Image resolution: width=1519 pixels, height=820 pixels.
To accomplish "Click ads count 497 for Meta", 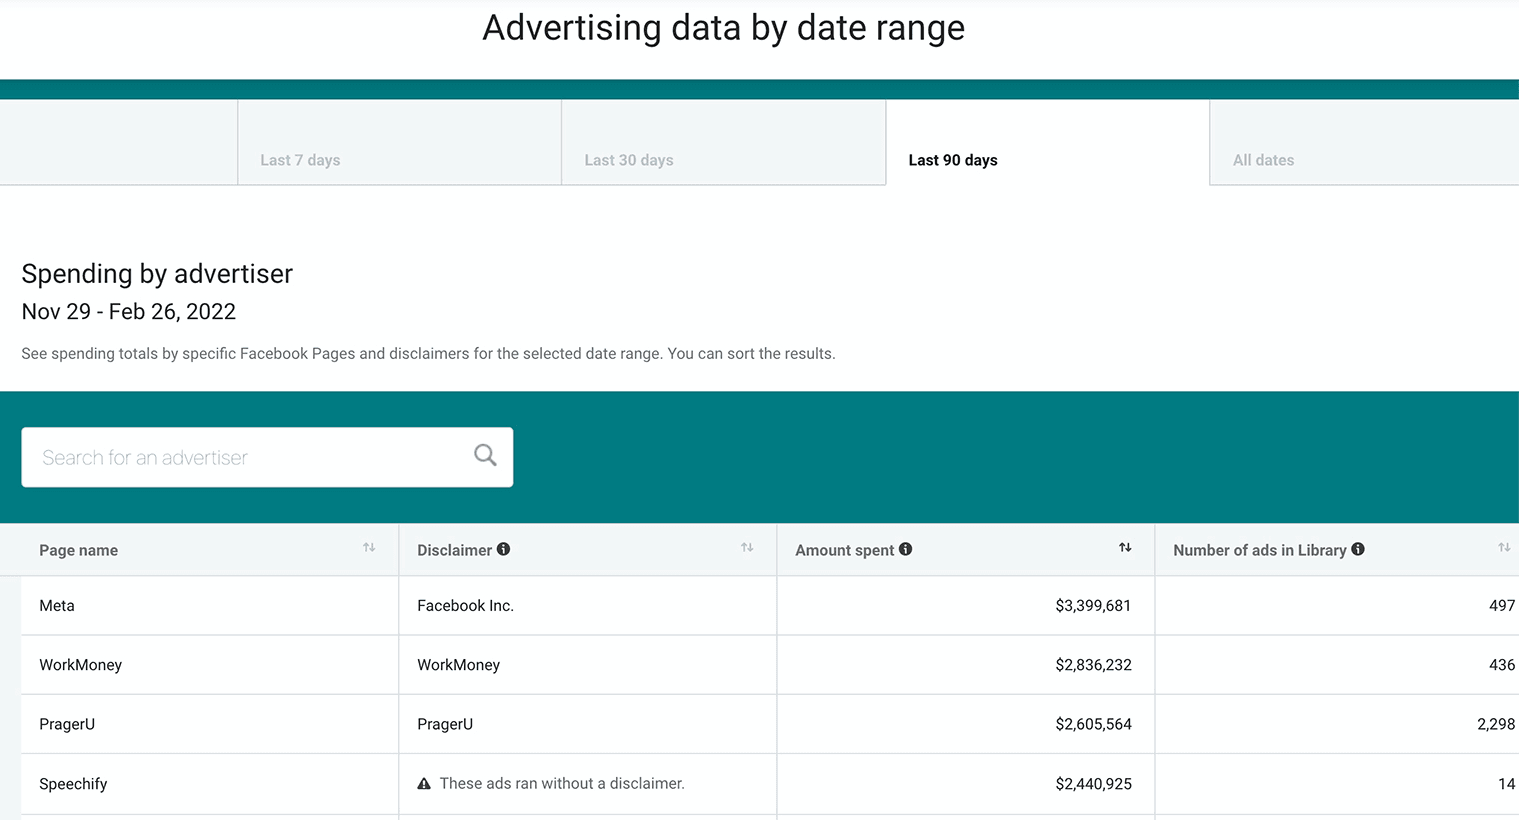I will point(1502,606).
